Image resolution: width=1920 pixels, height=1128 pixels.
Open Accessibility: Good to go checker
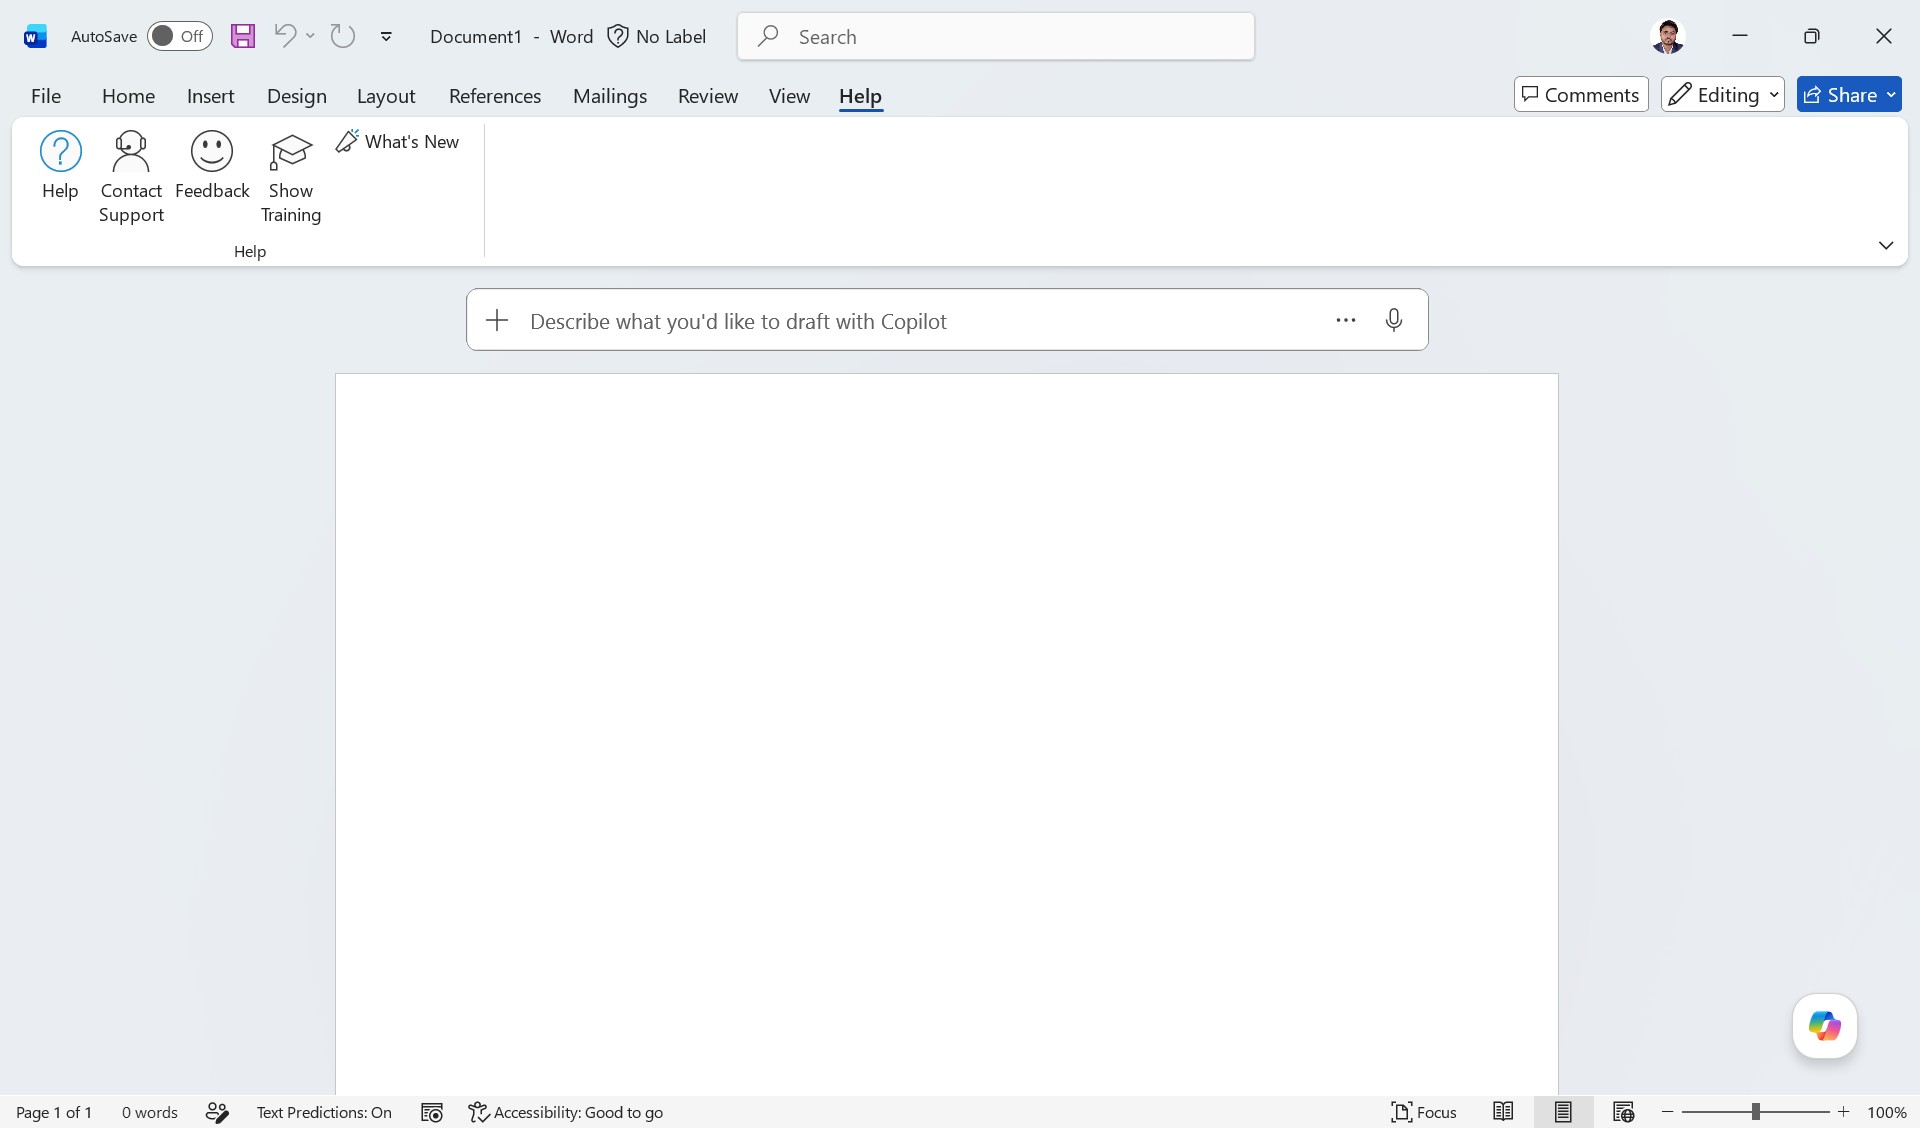pyautogui.click(x=566, y=1112)
